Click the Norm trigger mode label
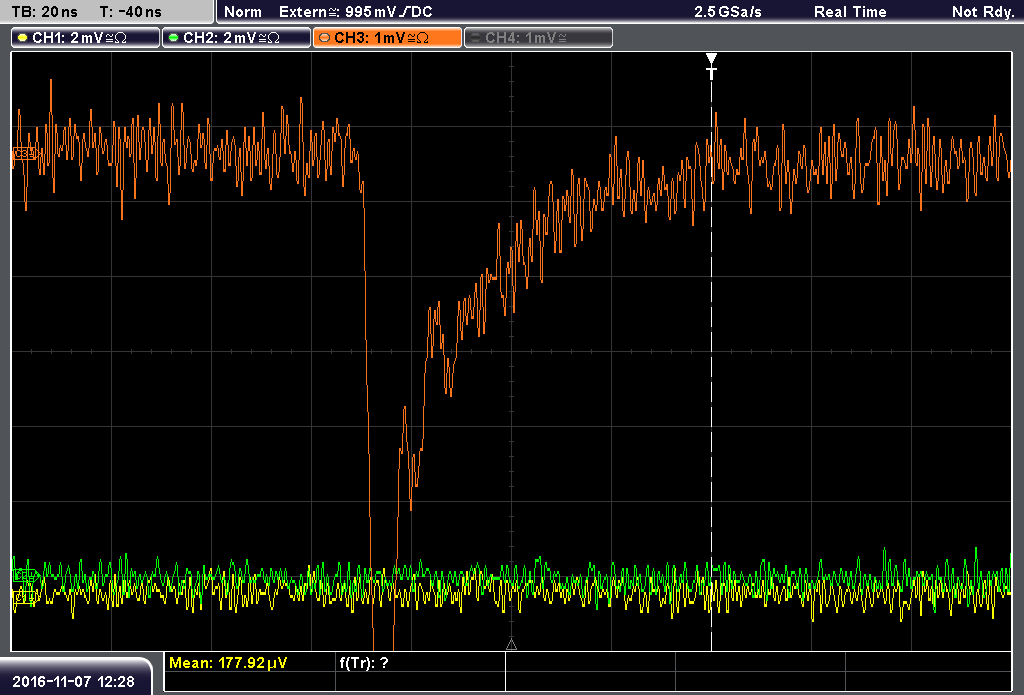 (x=242, y=12)
